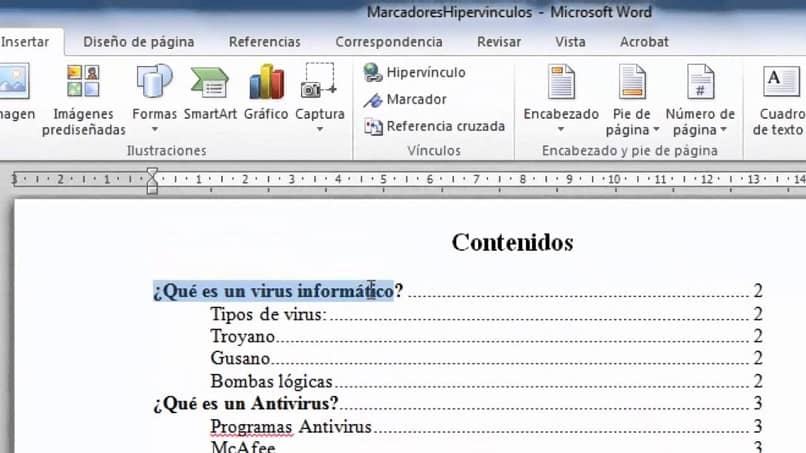The image size is (806, 453).
Task: Click the indent marker on ruler
Action: 152,180
